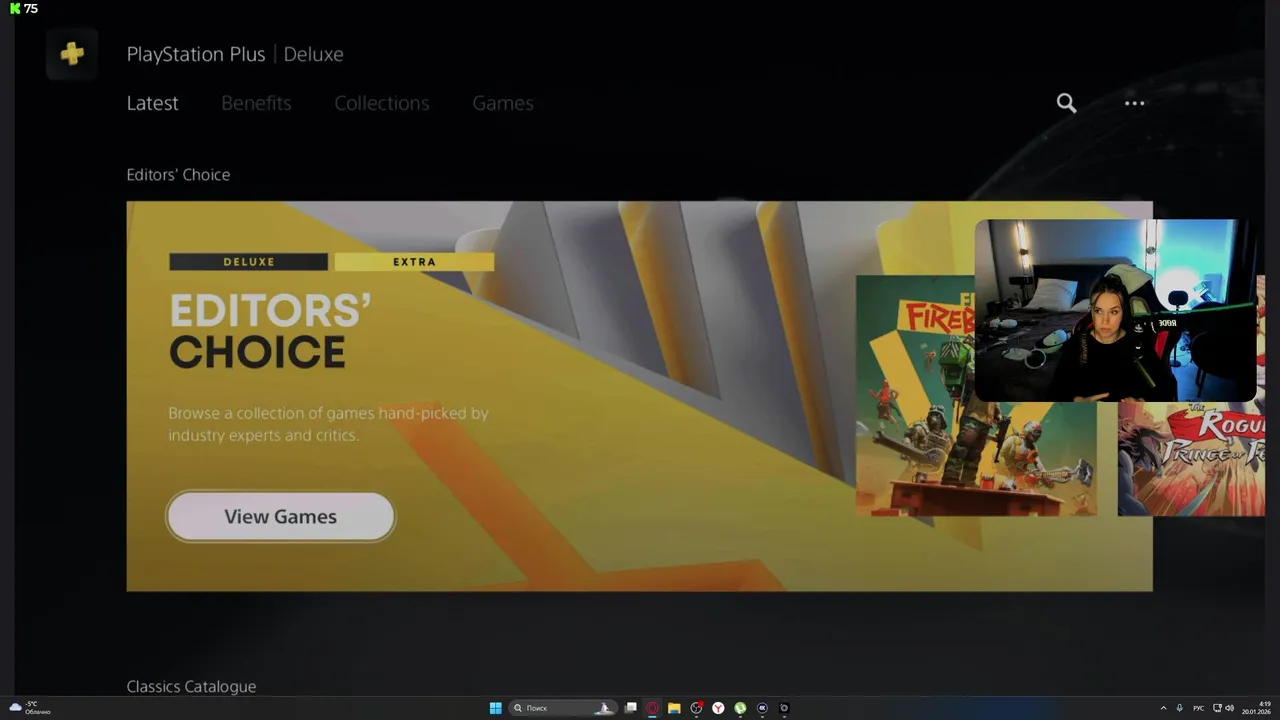This screenshot has height=720, width=1280.
Task: Open the black camera-style taskbar icon
Action: point(784,708)
